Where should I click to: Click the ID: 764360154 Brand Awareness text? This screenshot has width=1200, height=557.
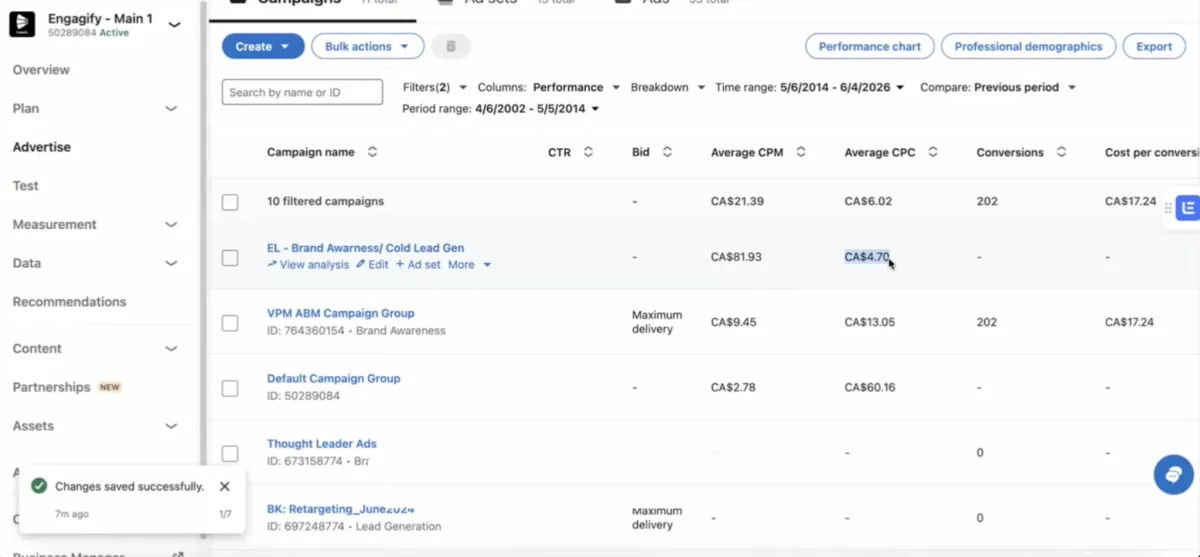pos(356,330)
